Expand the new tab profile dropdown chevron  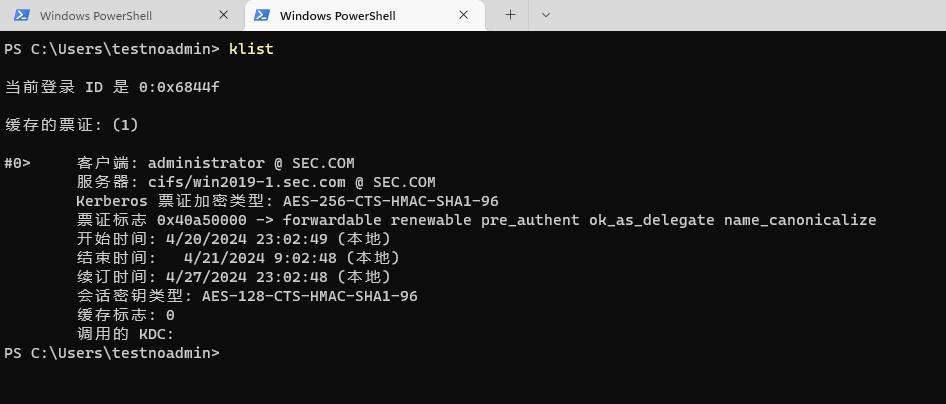(x=545, y=15)
